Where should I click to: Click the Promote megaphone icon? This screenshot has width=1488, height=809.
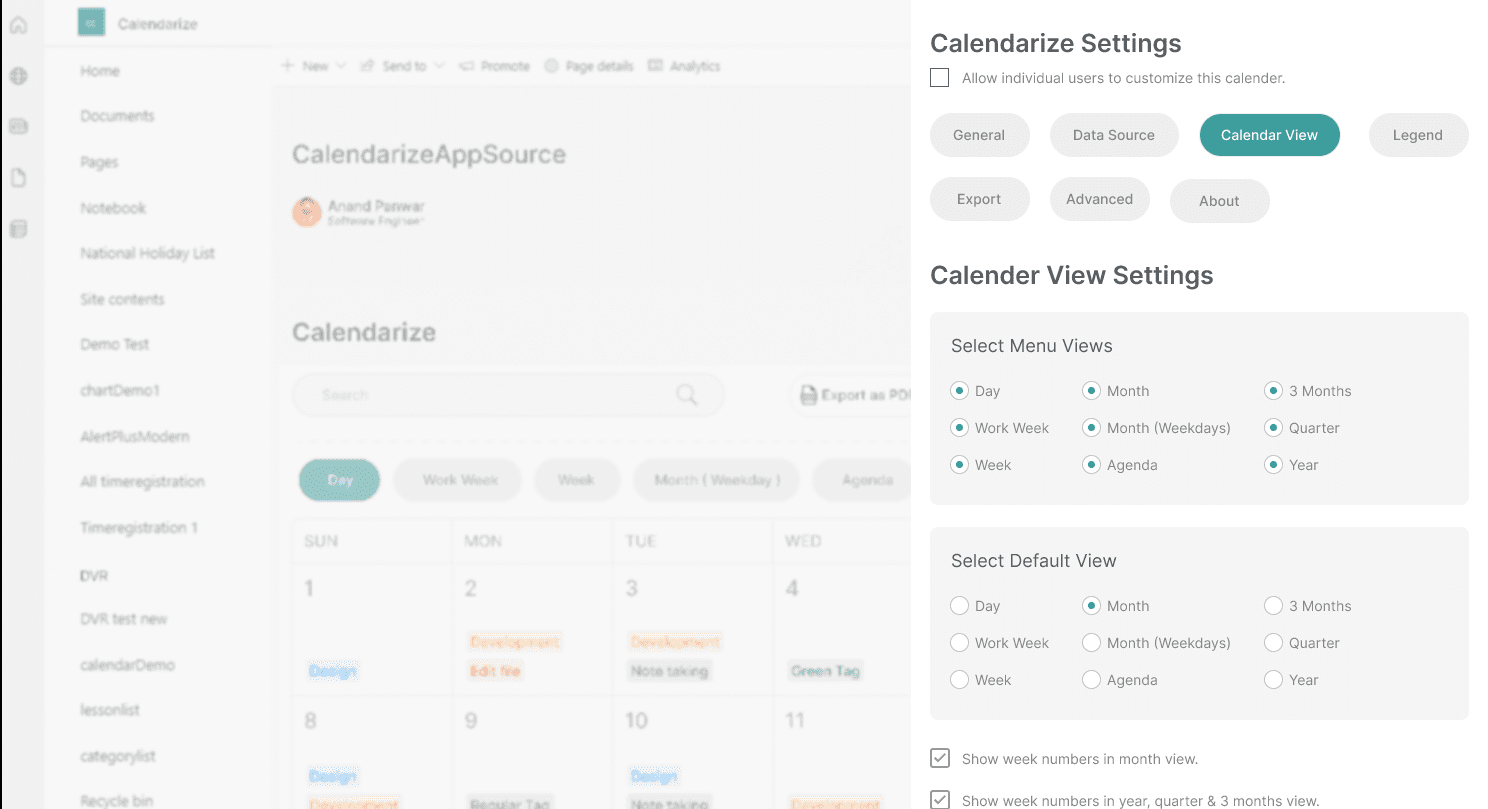[x=466, y=66]
